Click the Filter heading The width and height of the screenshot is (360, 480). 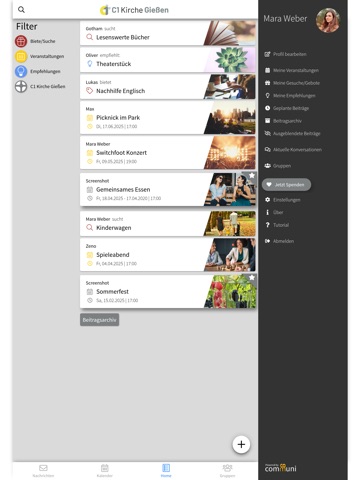[27, 26]
